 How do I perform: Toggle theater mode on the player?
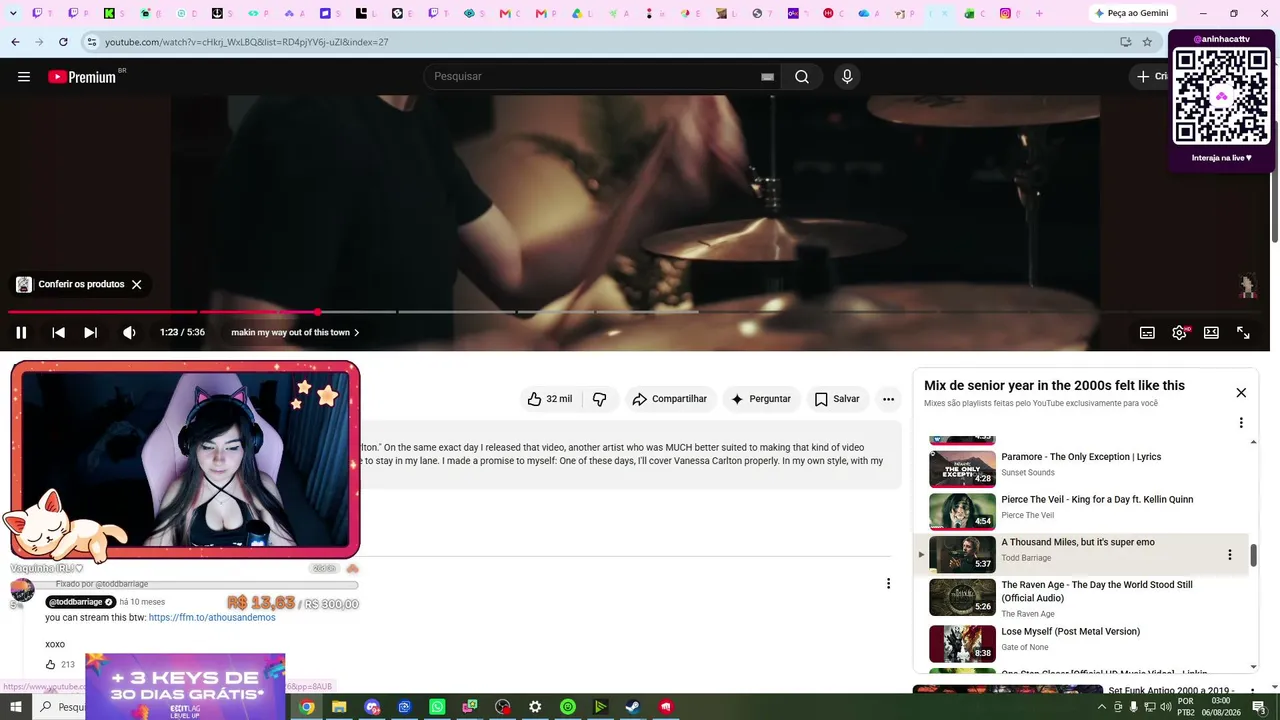pos(1211,333)
